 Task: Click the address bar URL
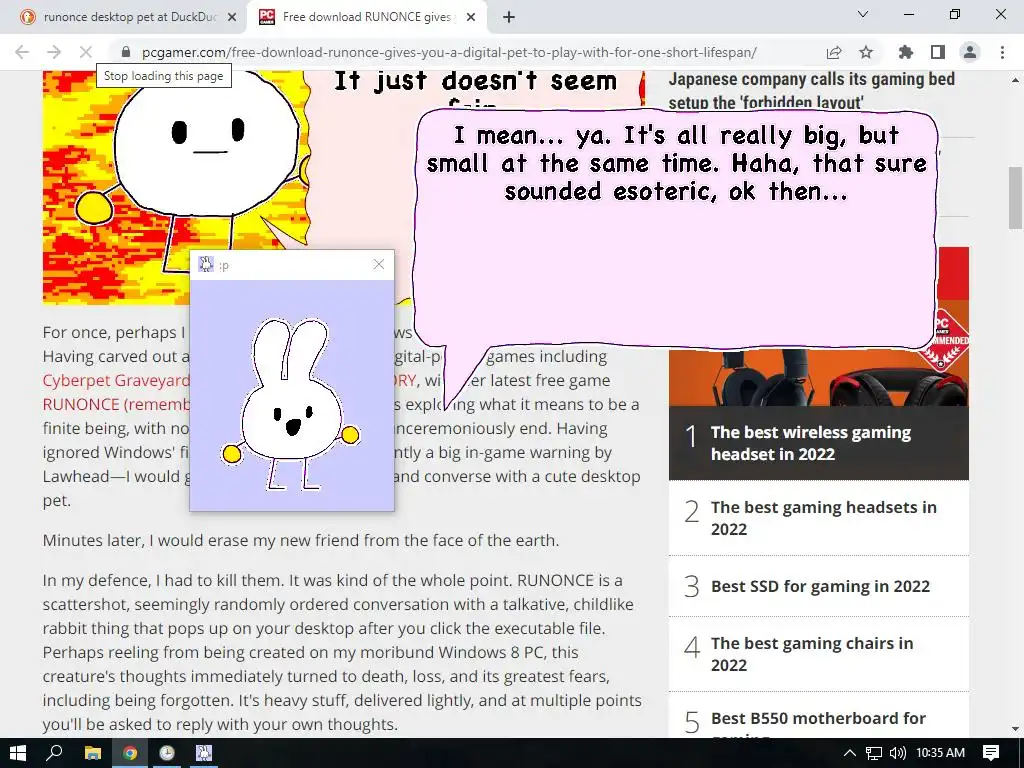click(449, 52)
